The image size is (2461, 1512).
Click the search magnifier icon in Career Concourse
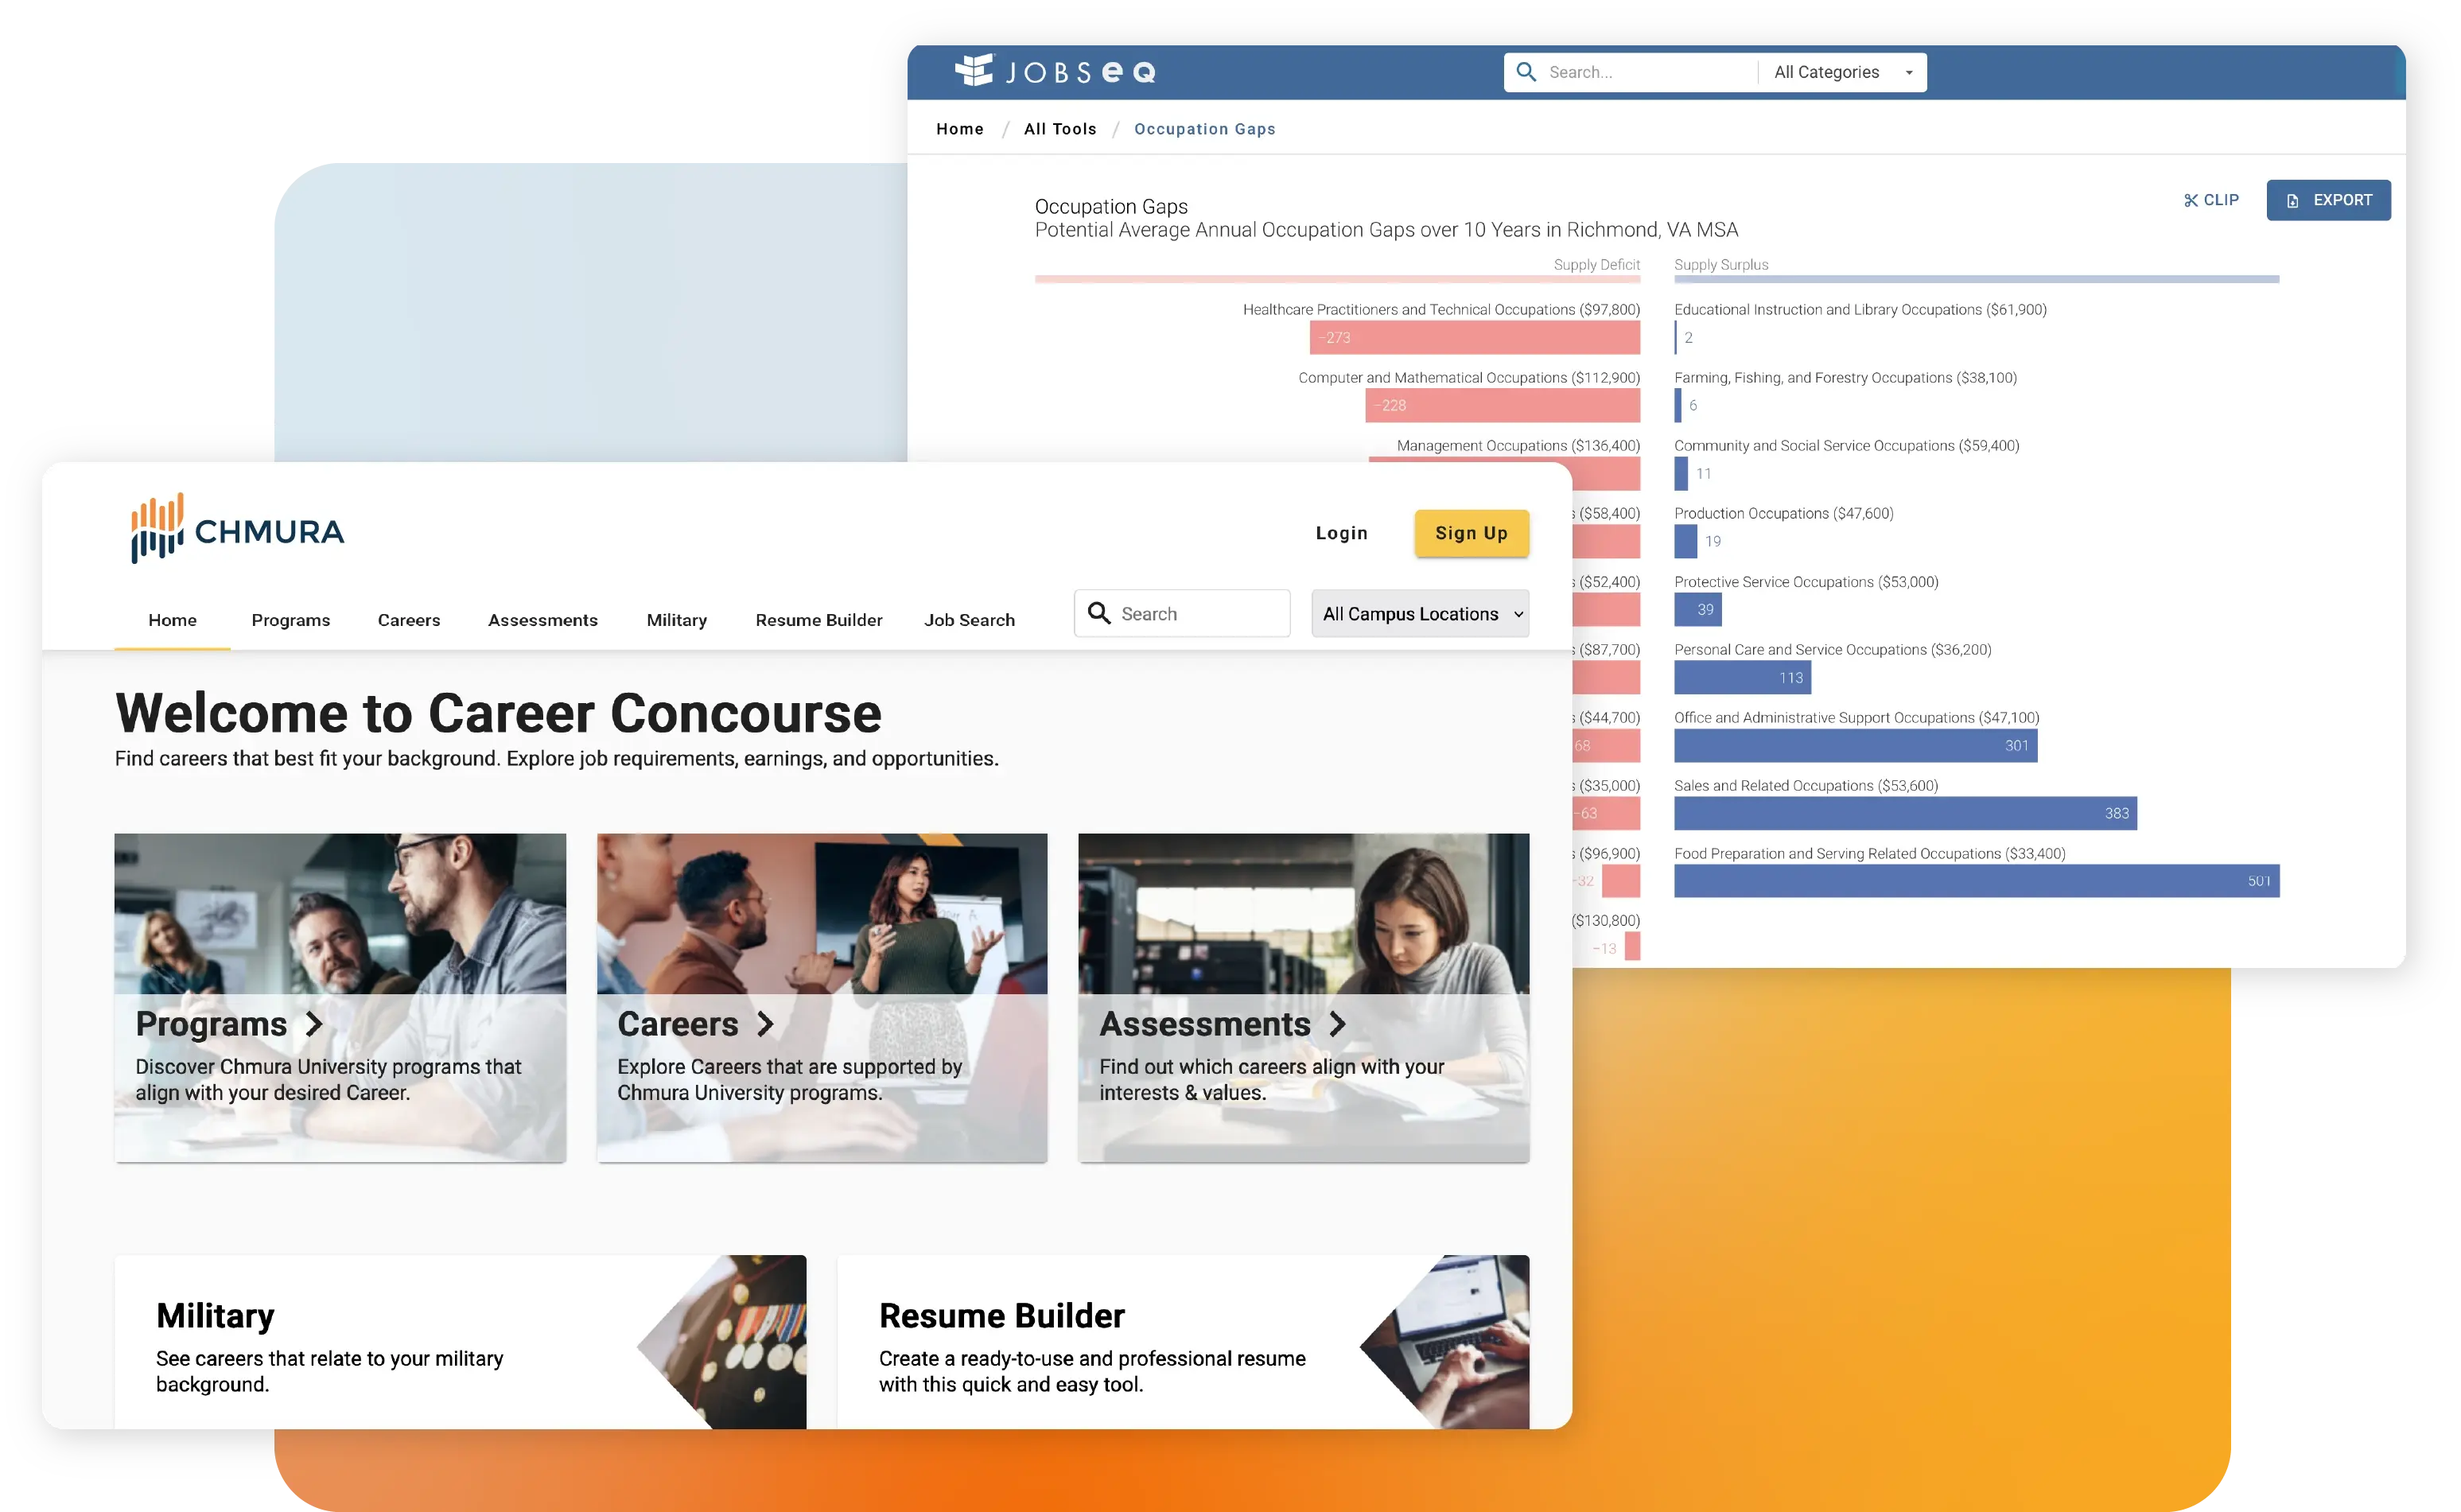[1097, 613]
